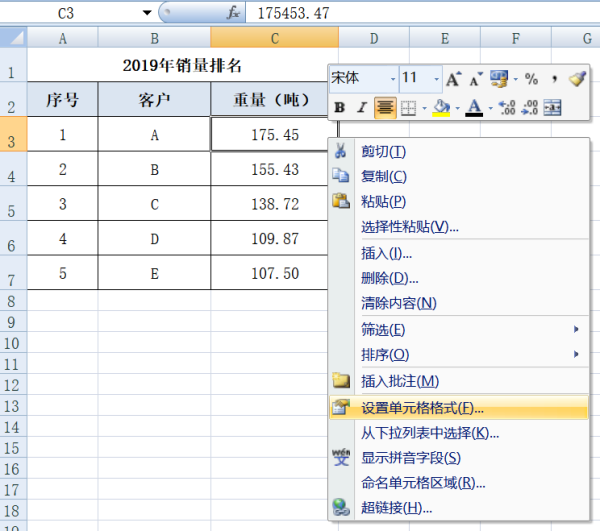The width and height of the screenshot is (600, 531).
Task: Apply accounting number format icon
Action: 499,79
